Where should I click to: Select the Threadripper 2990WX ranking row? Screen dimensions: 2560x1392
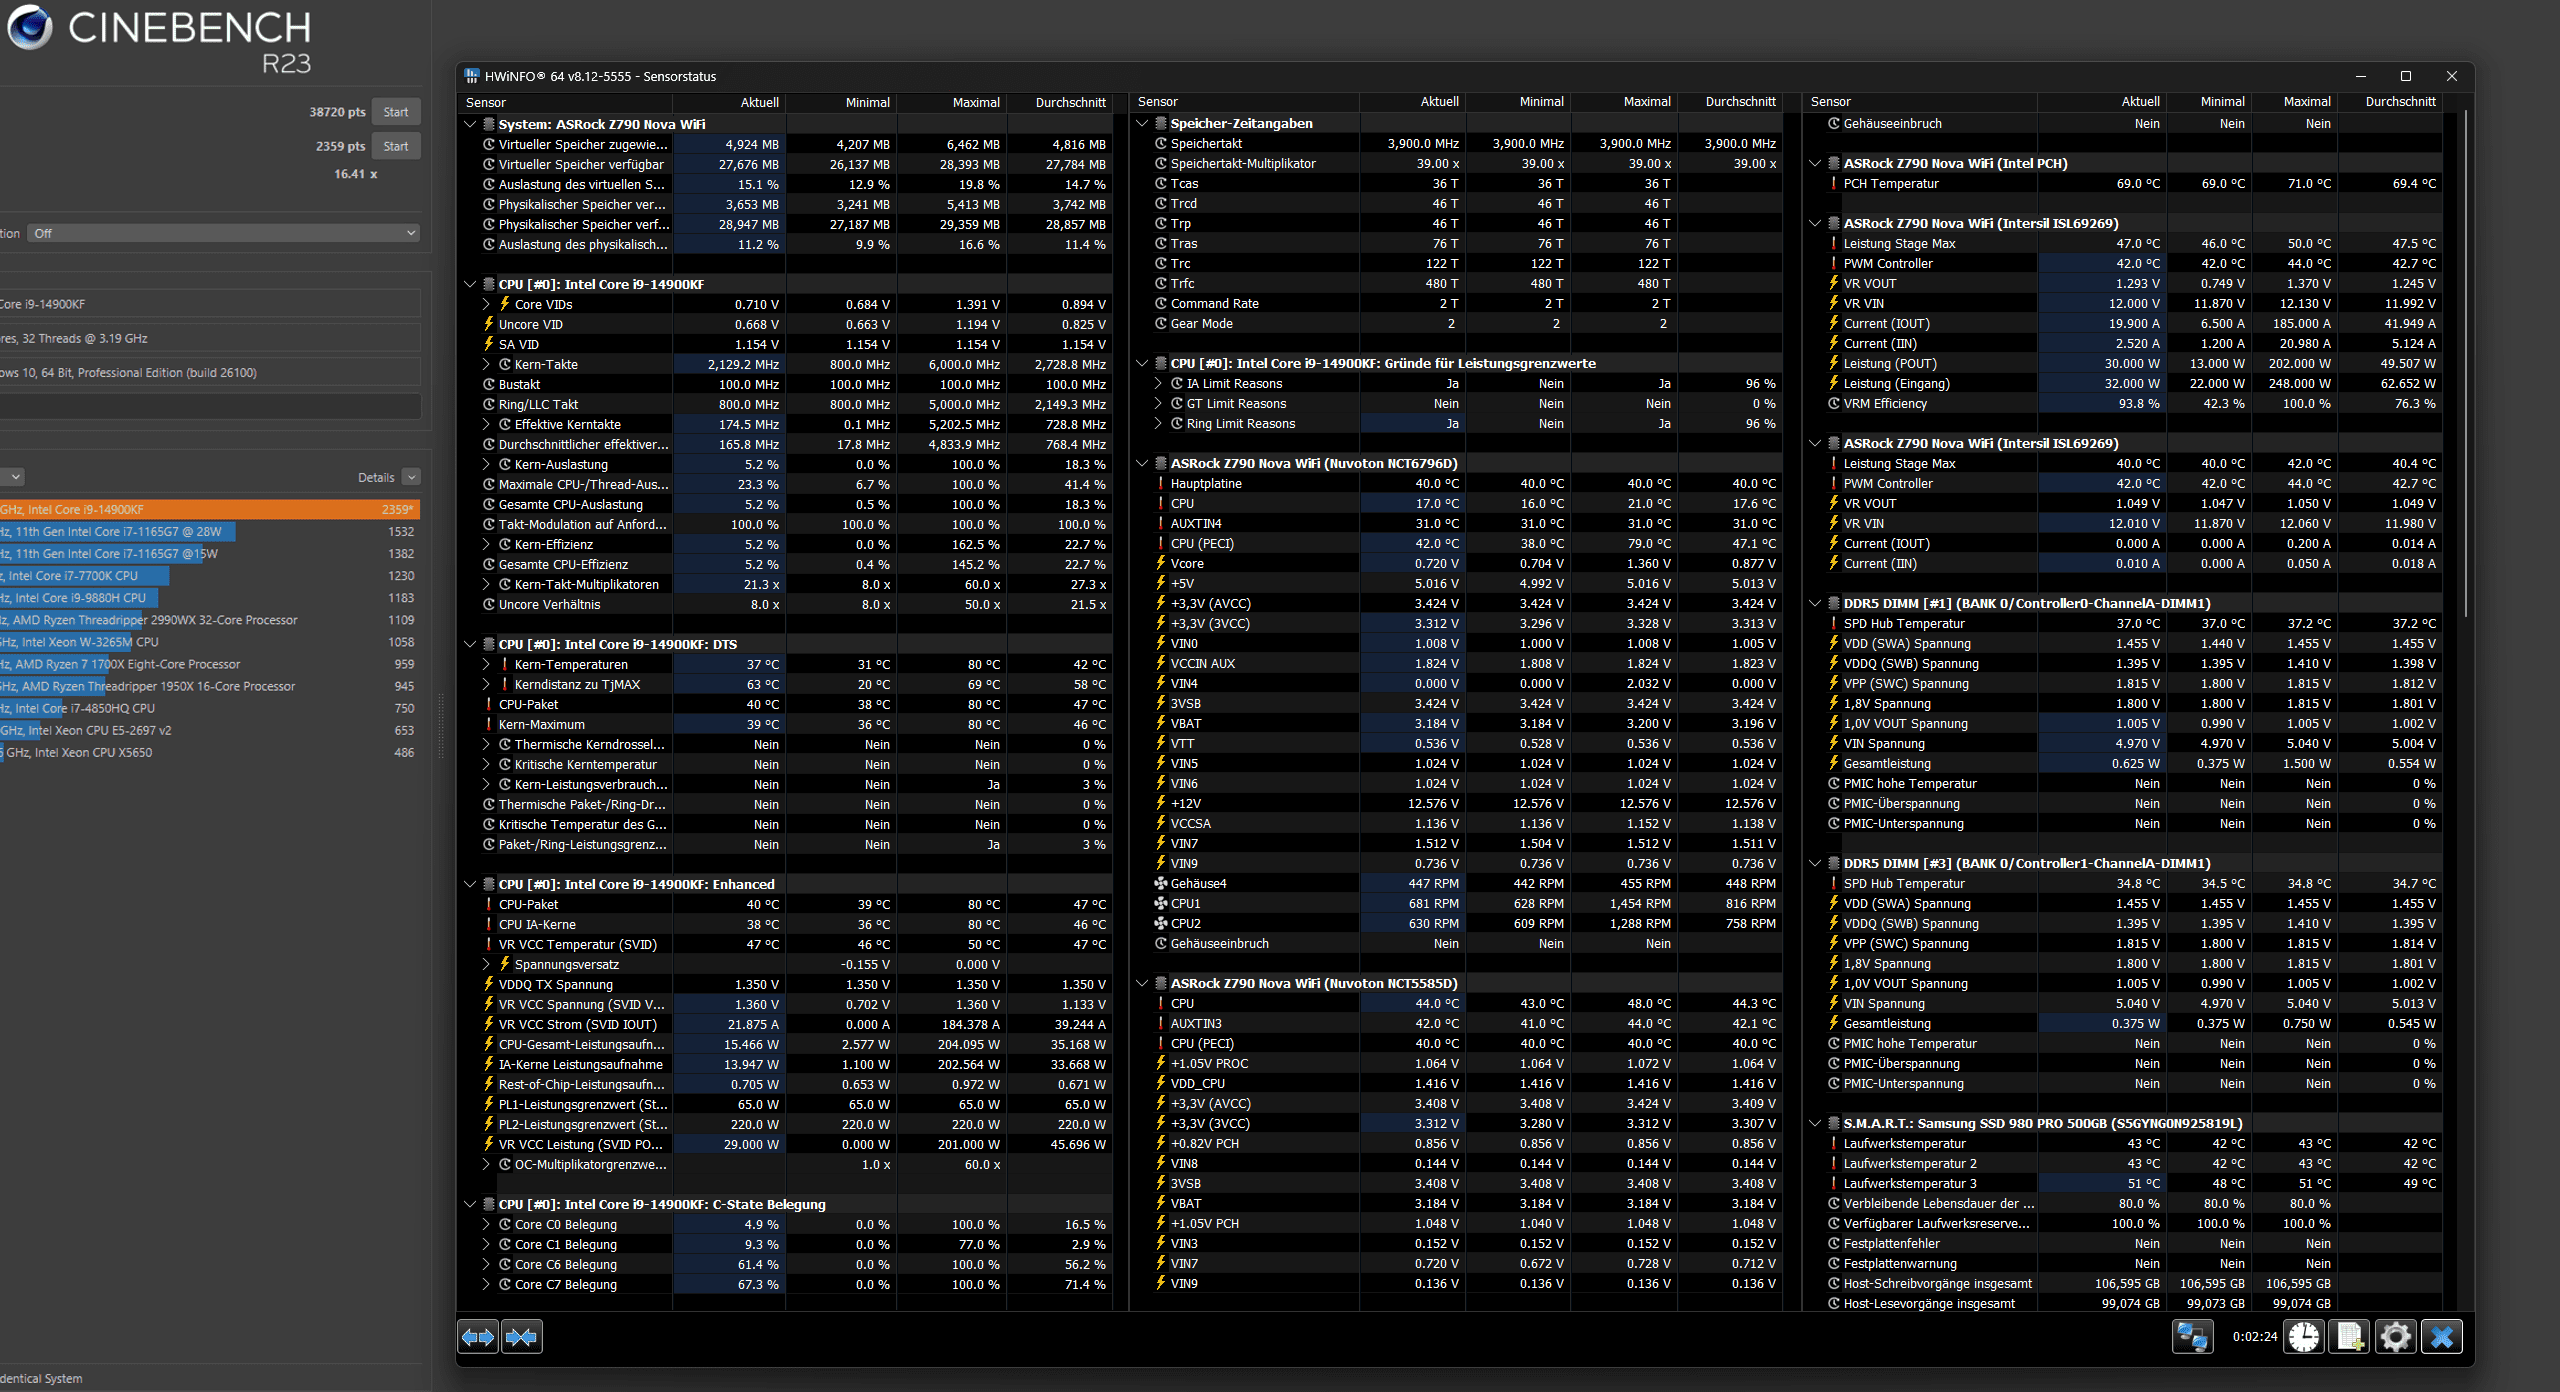[209, 620]
